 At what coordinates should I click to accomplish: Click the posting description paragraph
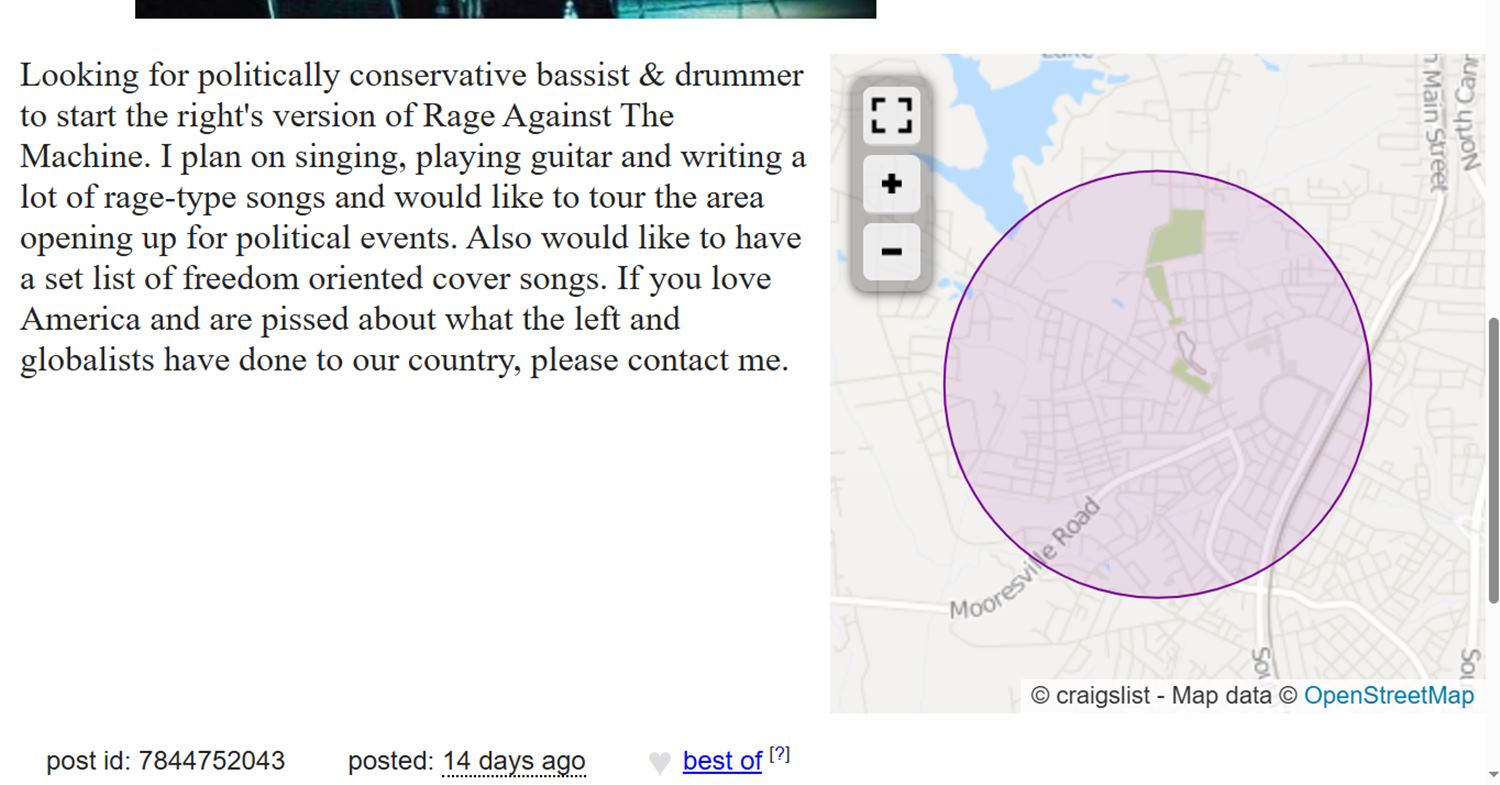412,217
